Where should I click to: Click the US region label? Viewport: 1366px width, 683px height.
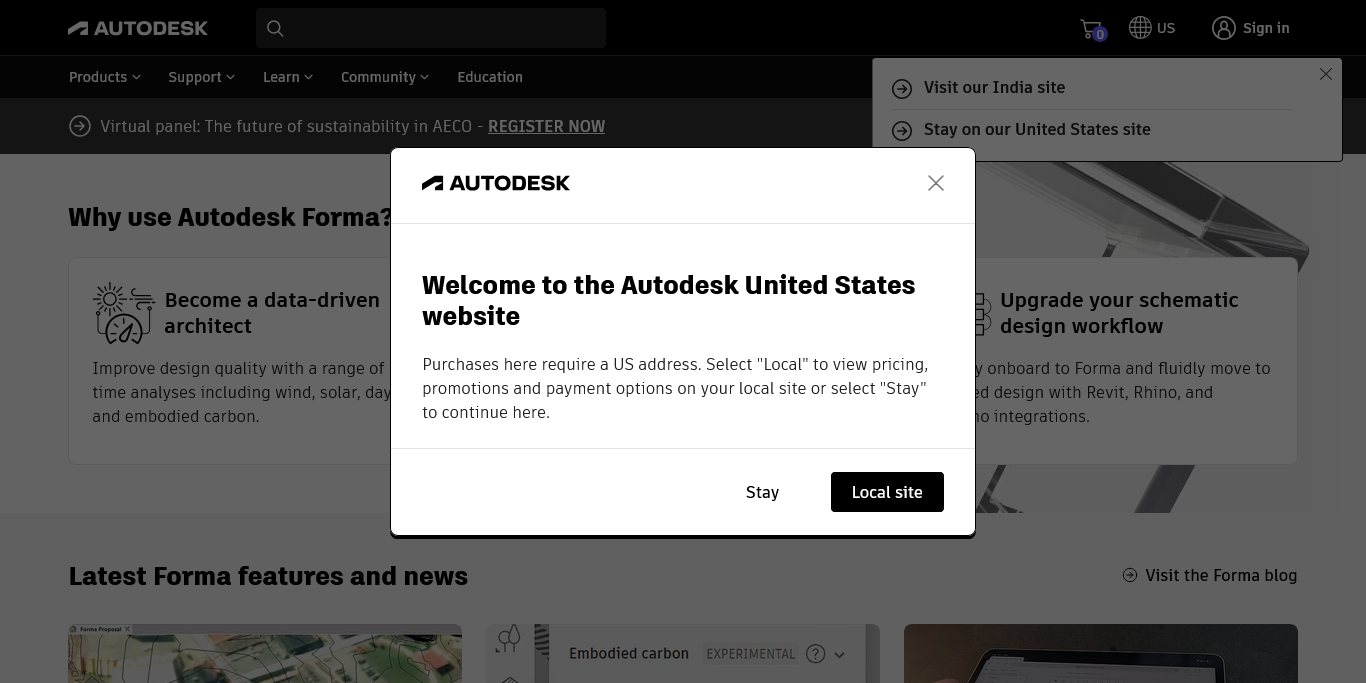1166,28
